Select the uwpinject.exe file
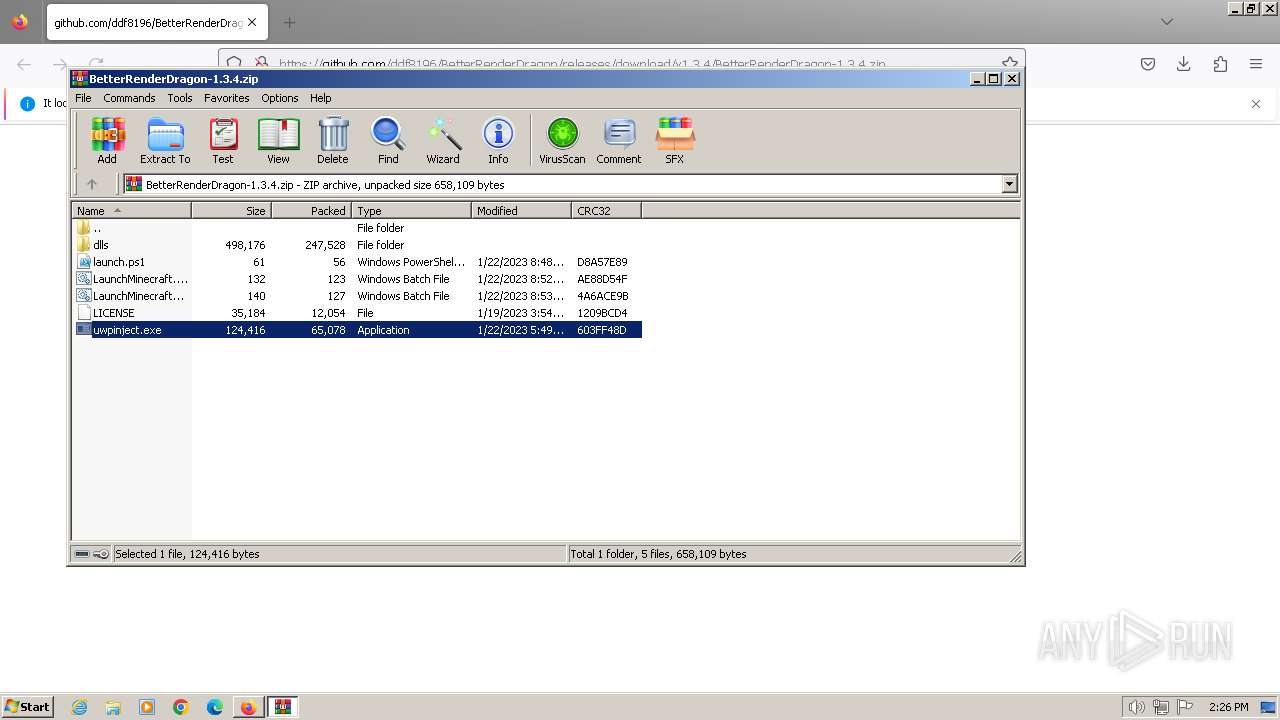1280x720 pixels. point(357,330)
